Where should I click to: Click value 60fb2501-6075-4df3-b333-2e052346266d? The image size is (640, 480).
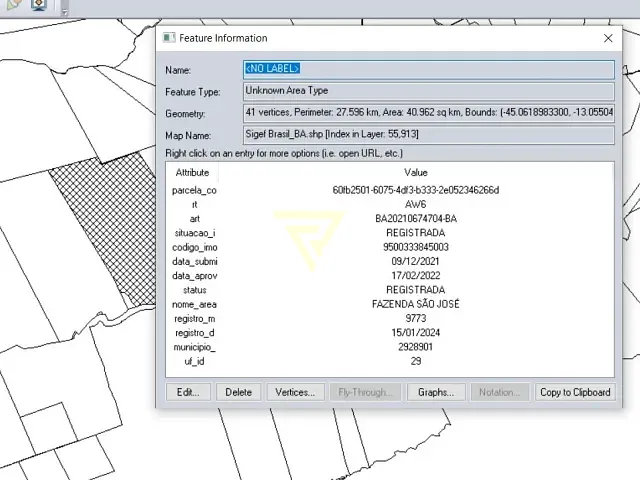pyautogui.click(x=416, y=190)
